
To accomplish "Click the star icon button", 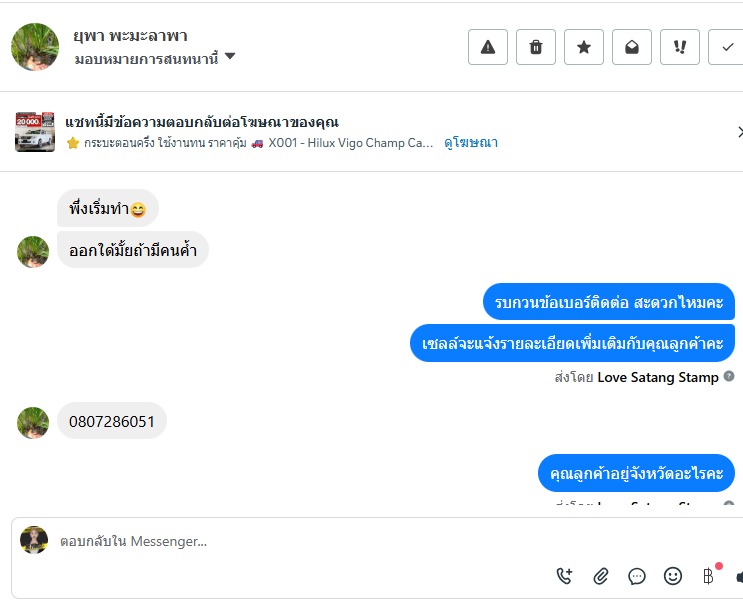I will click(x=584, y=47).
